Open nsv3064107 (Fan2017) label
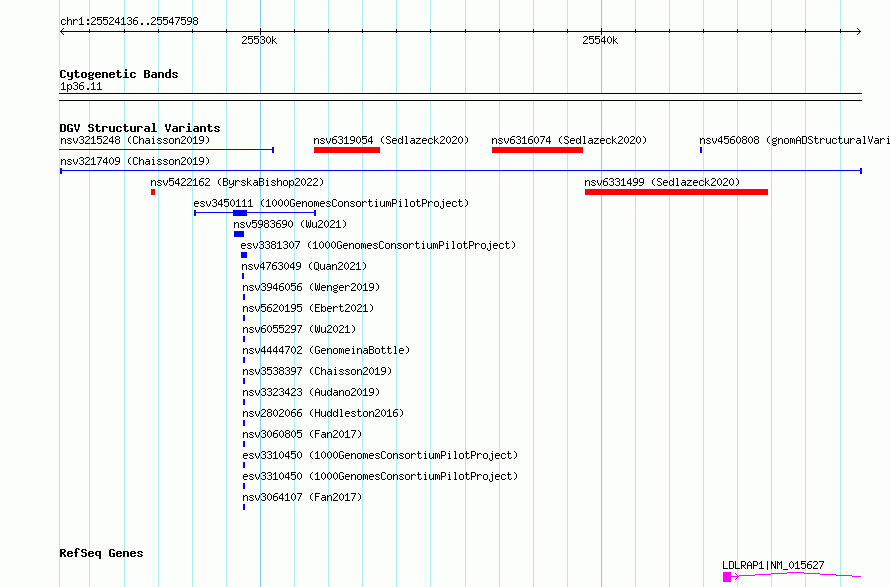The width and height of the screenshot is (890, 587). pos(302,497)
